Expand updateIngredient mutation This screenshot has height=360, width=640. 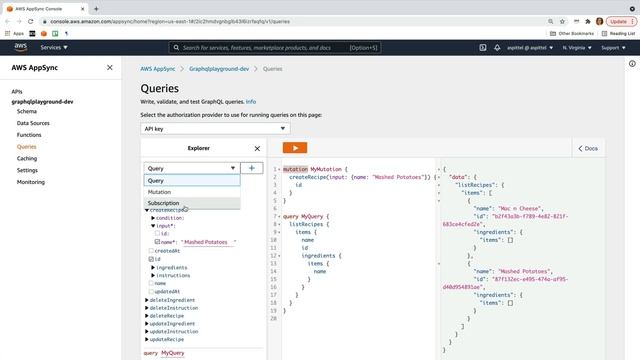147,324
